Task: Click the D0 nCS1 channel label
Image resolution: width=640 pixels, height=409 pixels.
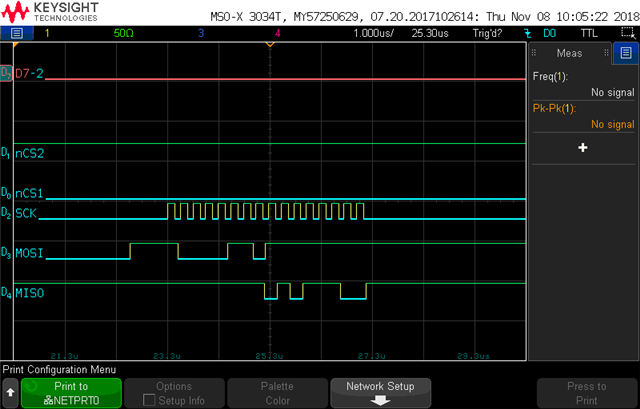Action: (22, 193)
